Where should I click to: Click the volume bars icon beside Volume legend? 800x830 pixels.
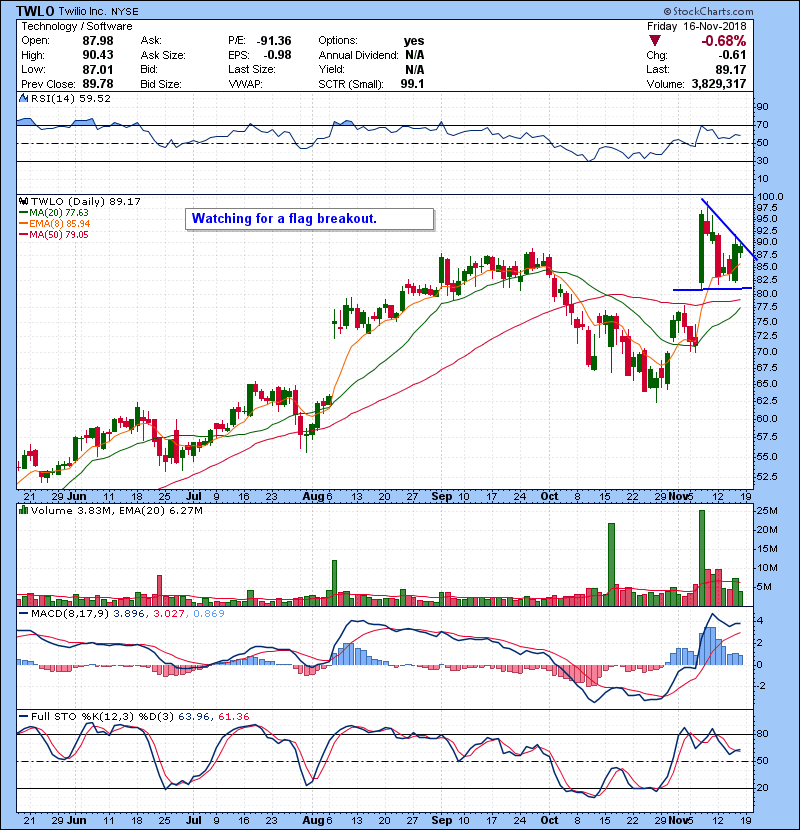point(23,510)
